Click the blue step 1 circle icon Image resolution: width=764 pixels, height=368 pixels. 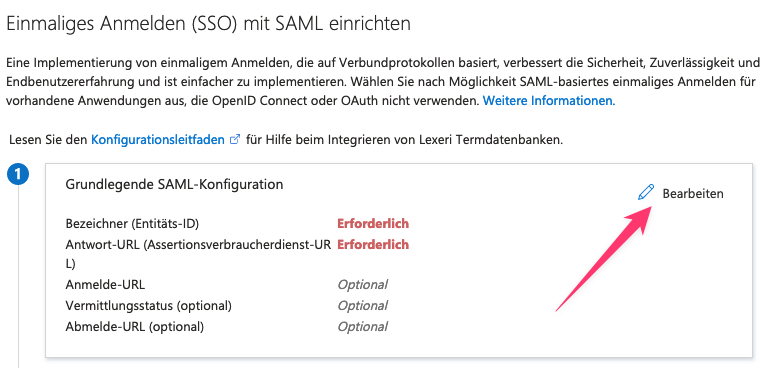click(18, 174)
